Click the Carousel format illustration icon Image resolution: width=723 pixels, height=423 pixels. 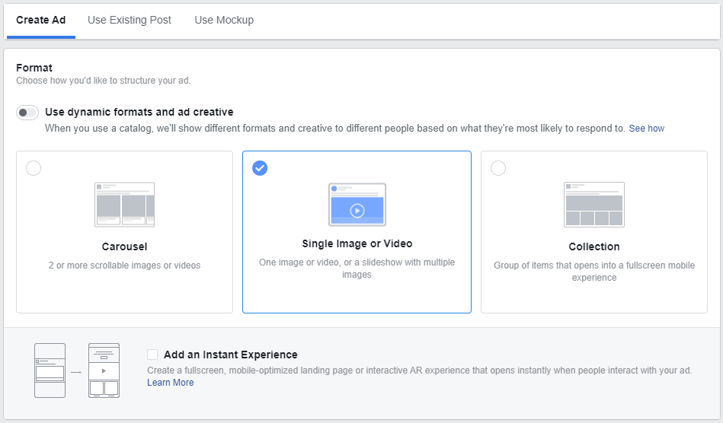(x=124, y=204)
